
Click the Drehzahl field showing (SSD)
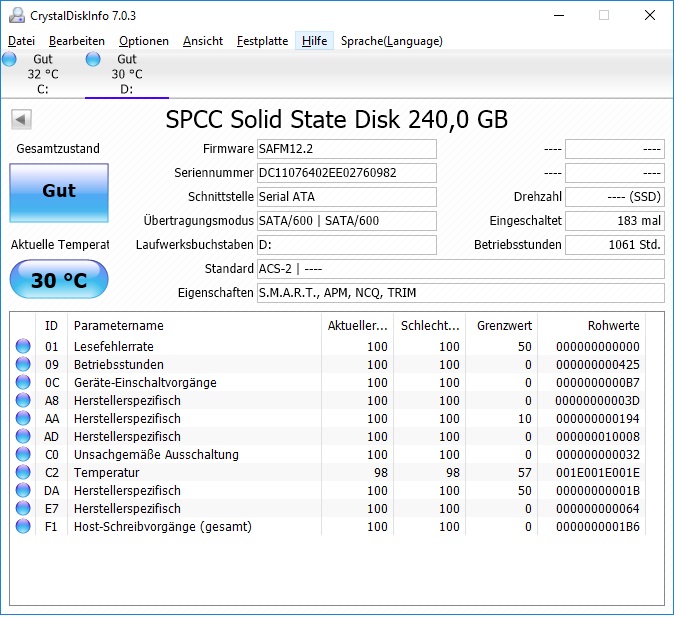[x=615, y=197]
